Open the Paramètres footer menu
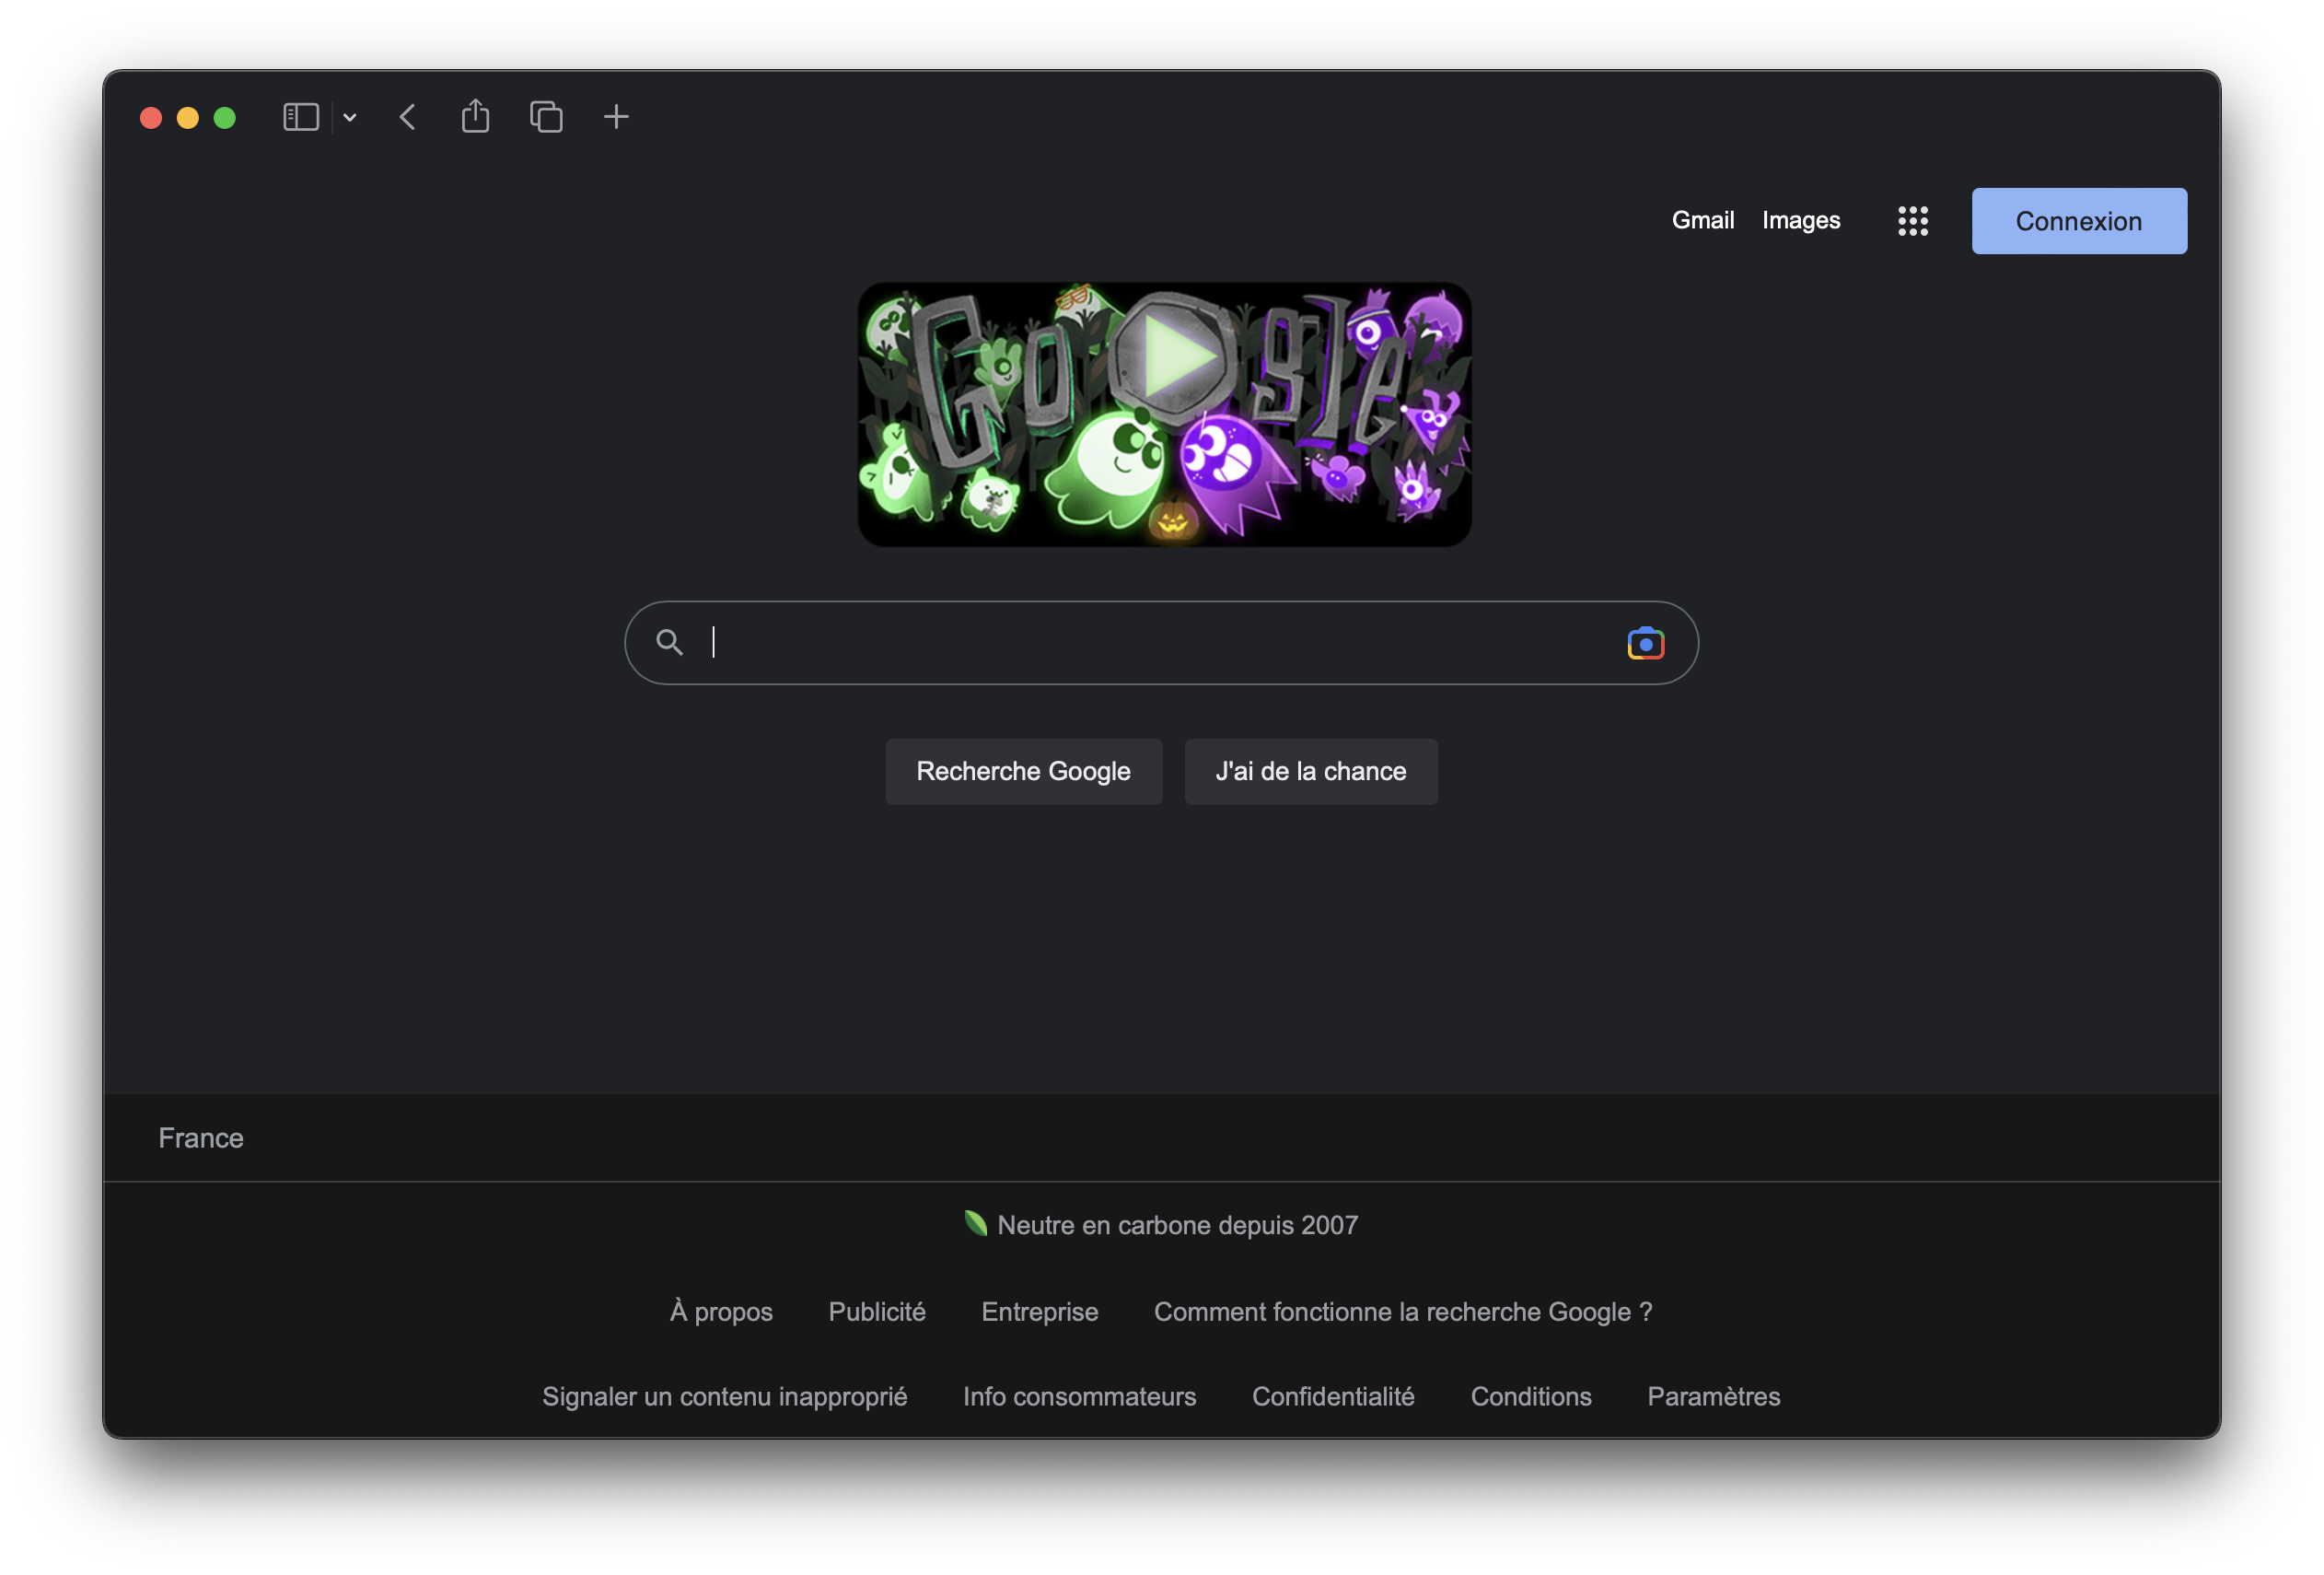 (x=1713, y=1396)
